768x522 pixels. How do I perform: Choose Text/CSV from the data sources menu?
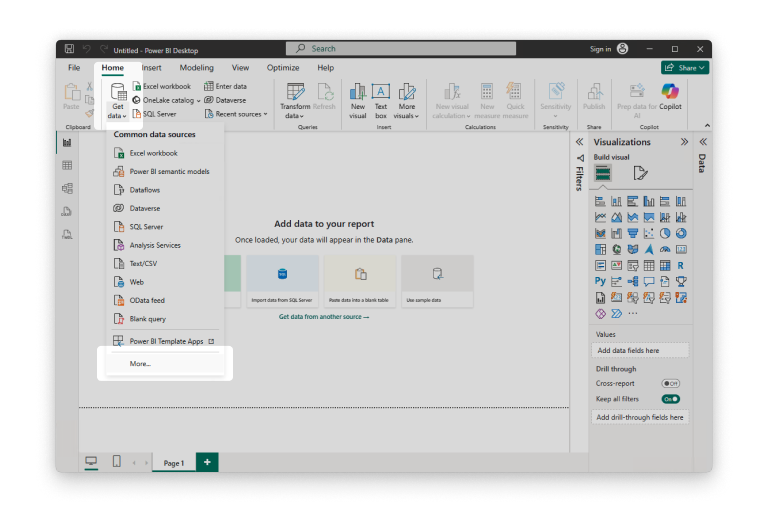144,263
